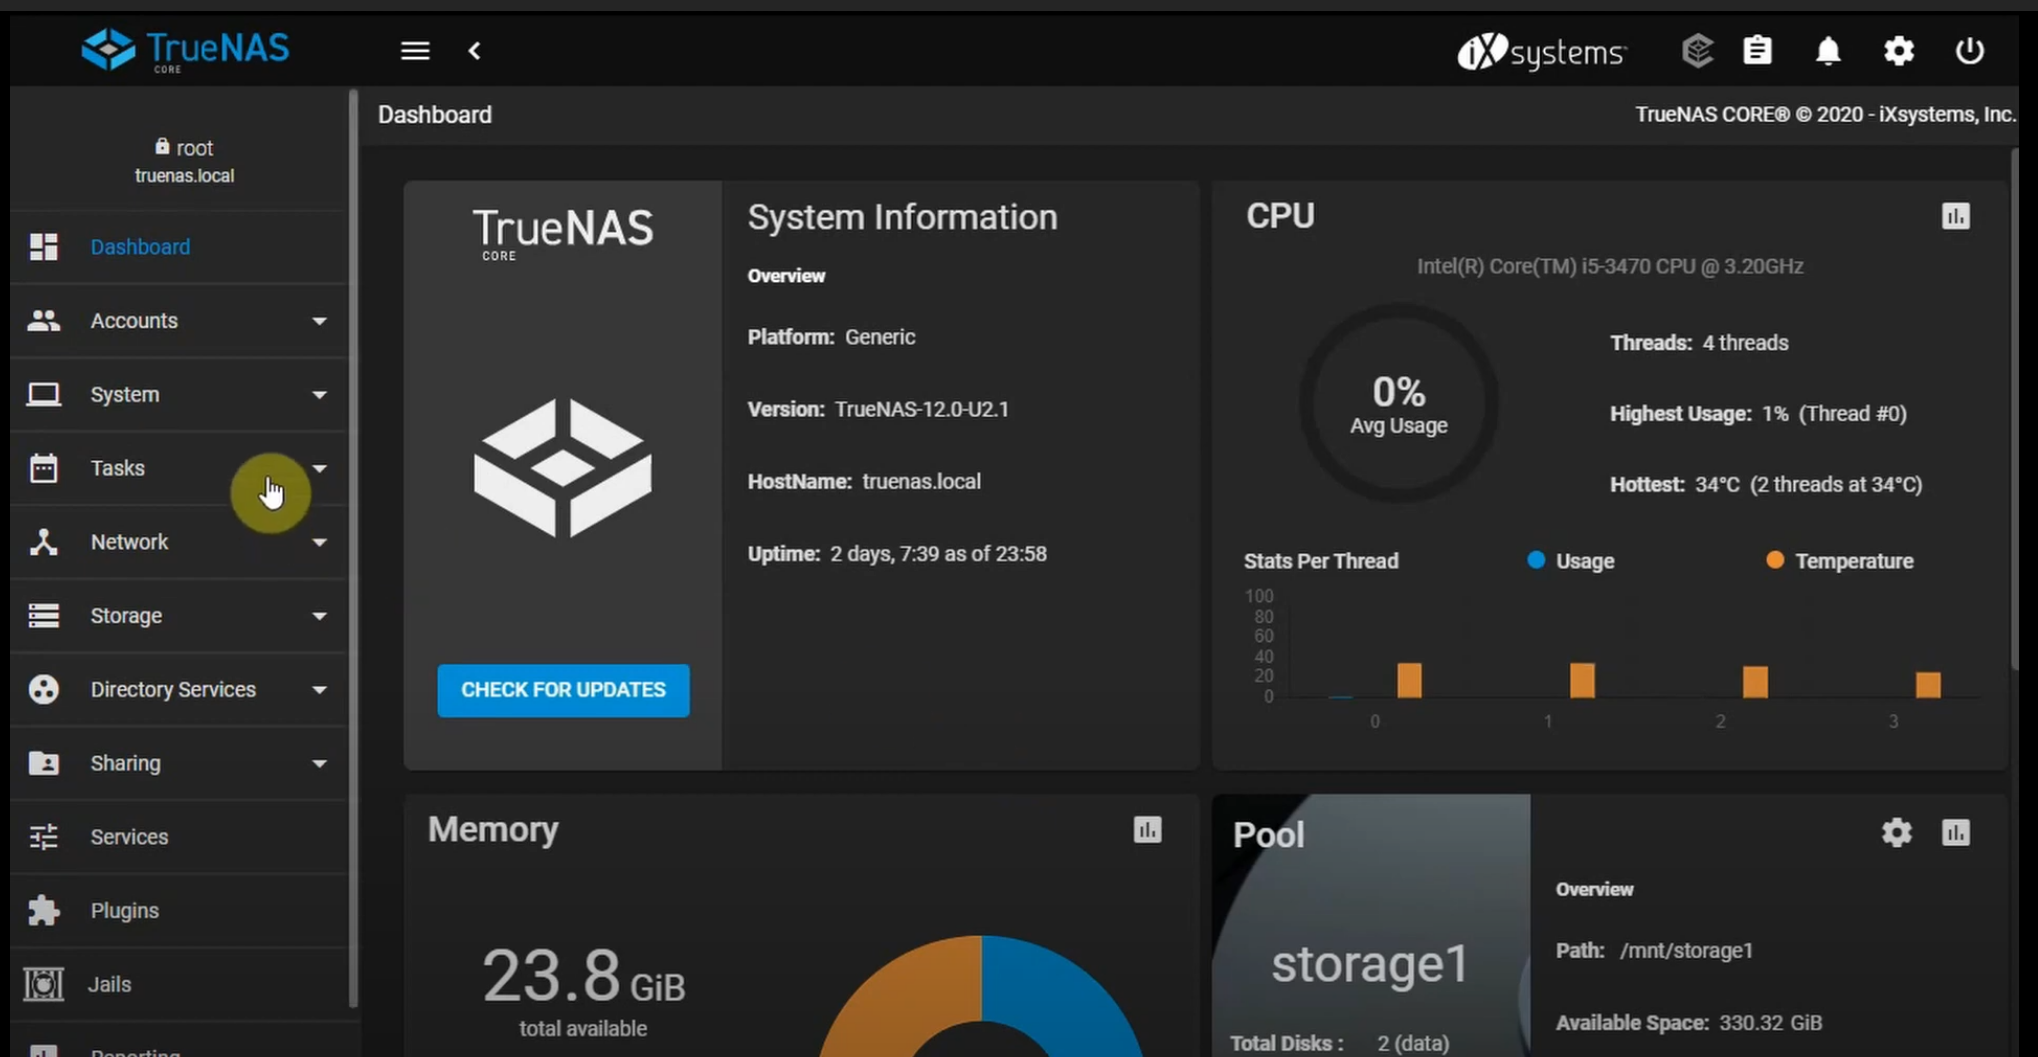Expand the Network menu section

click(129, 542)
